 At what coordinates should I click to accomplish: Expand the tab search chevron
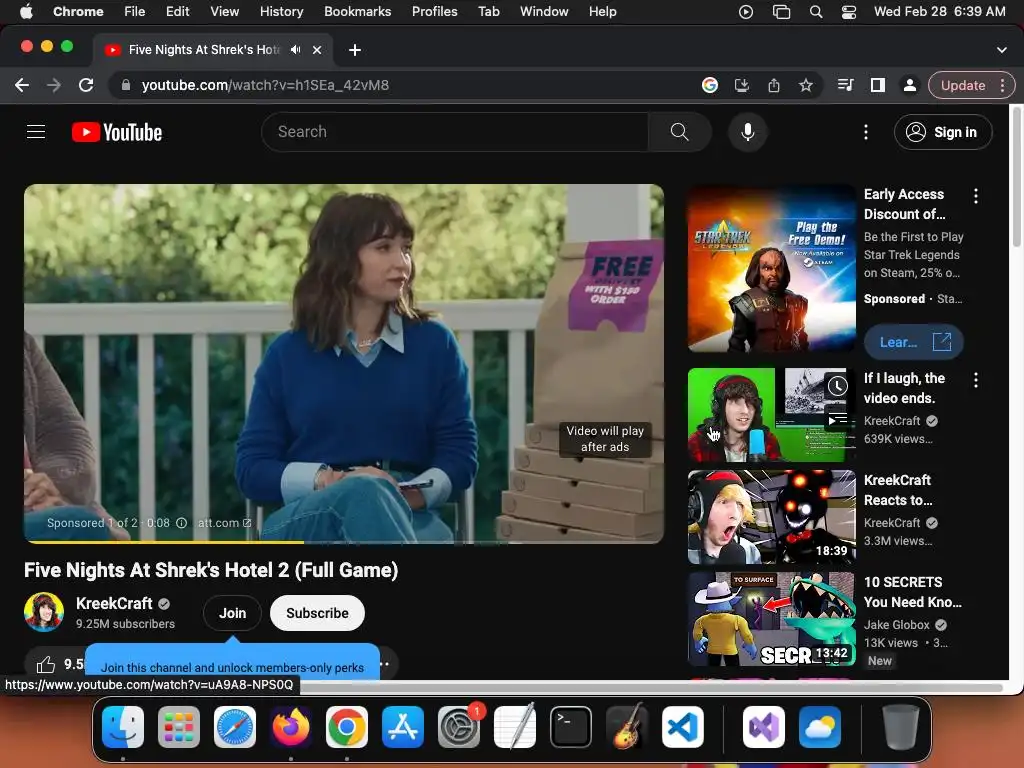click(x=1002, y=50)
